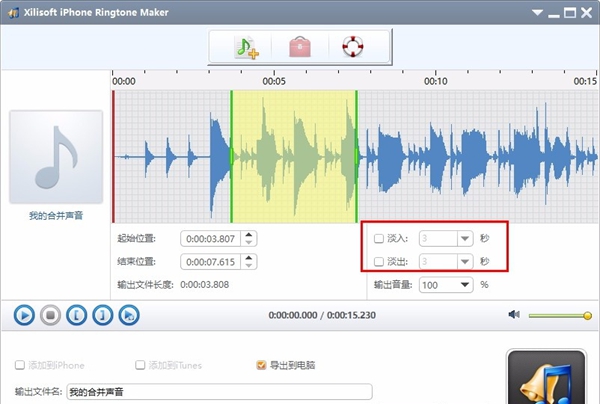The width and height of the screenshot is (600, 404).
Task: Click the add music file icon
Action: (x=247, y=47)
